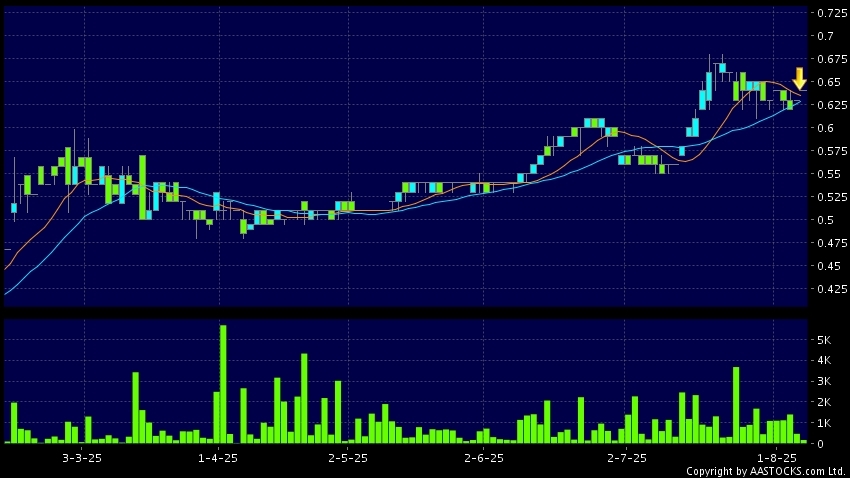850x478 pixels.
Task: Click the 2-7-25 date label
Action: (x=627, y=458)
